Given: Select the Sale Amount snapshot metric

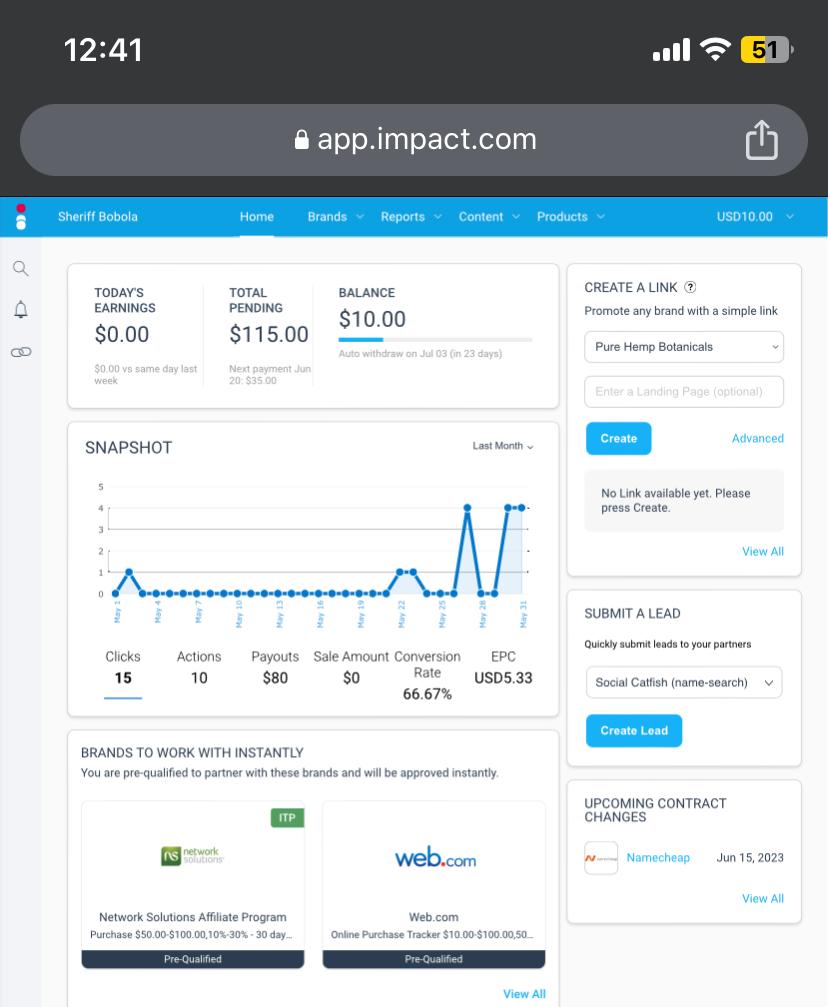Looking at the screenshot, I should [351, 667].
